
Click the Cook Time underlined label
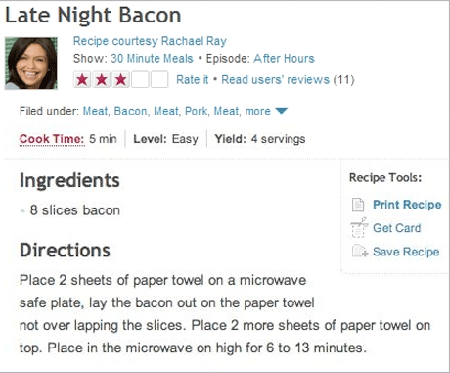52,139
